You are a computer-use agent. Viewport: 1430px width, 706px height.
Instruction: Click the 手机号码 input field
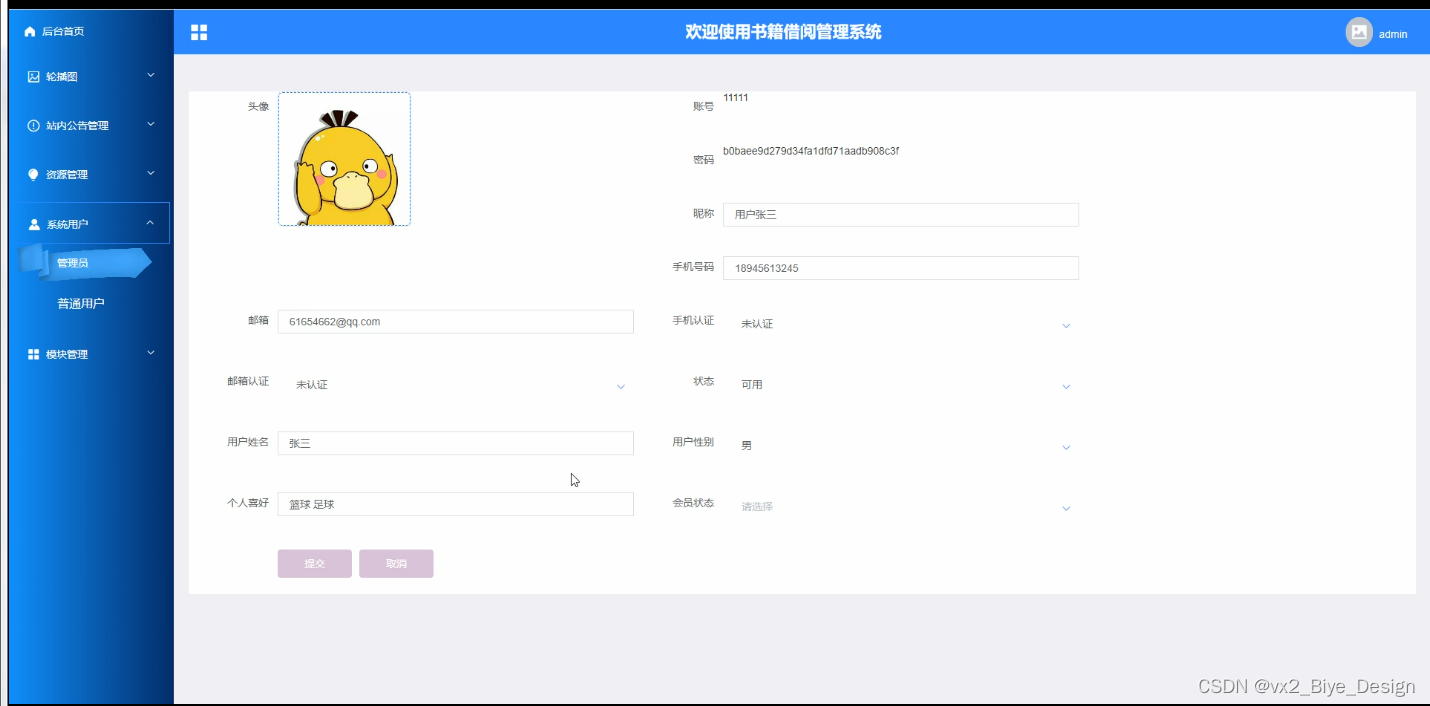901,268
